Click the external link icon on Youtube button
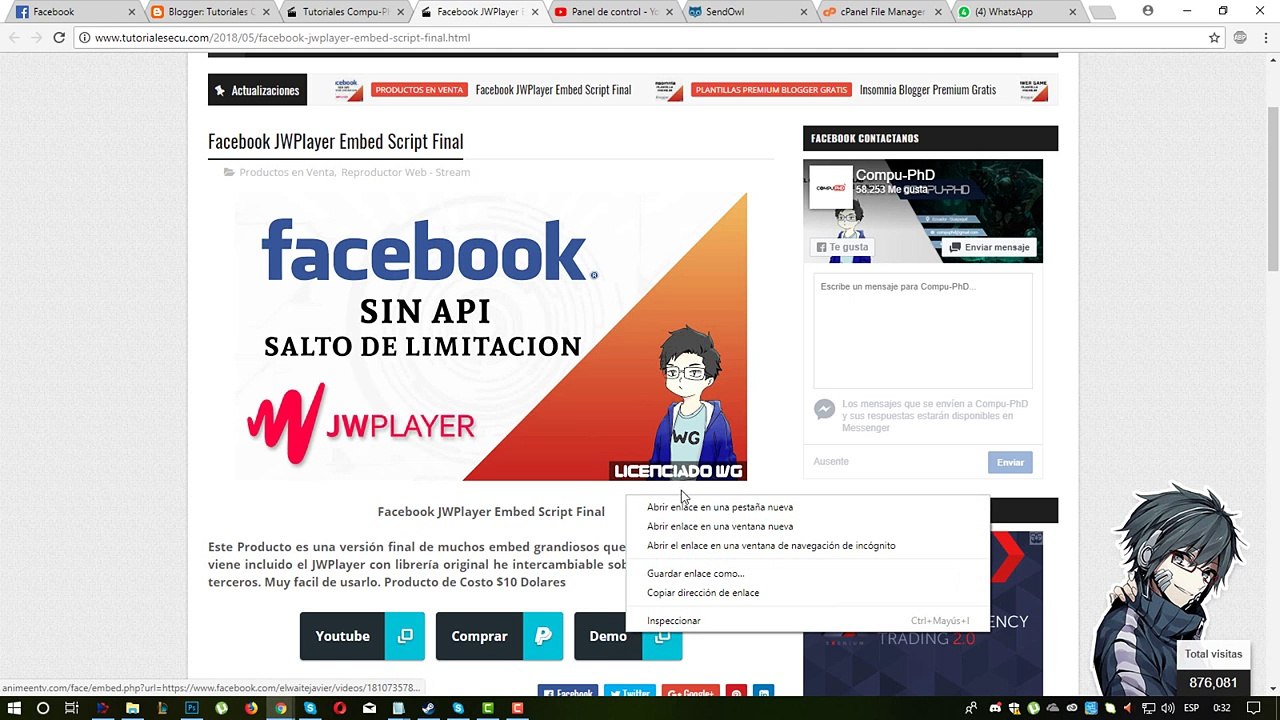This screenshot has width=1280, height=720. [x=405, y=636]
